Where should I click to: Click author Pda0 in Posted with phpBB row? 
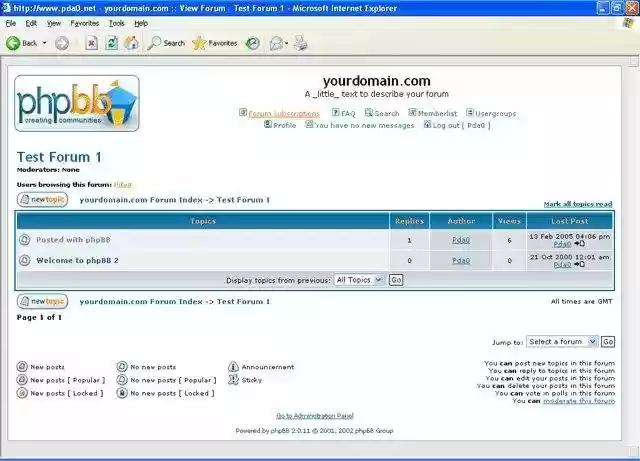click(461, 240)
